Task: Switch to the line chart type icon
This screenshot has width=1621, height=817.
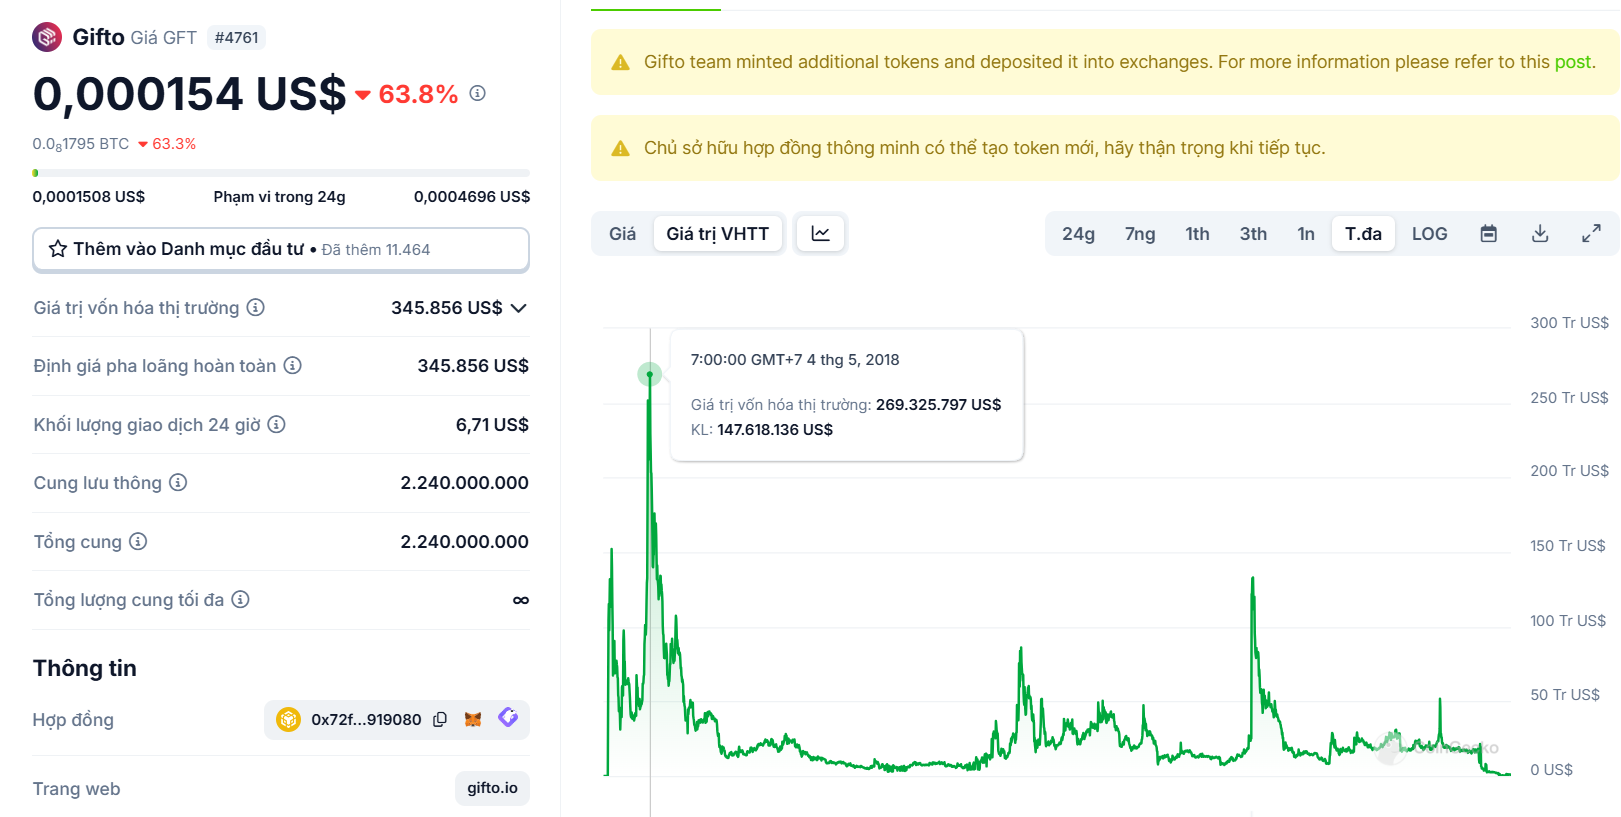Action: click(821, 233)
